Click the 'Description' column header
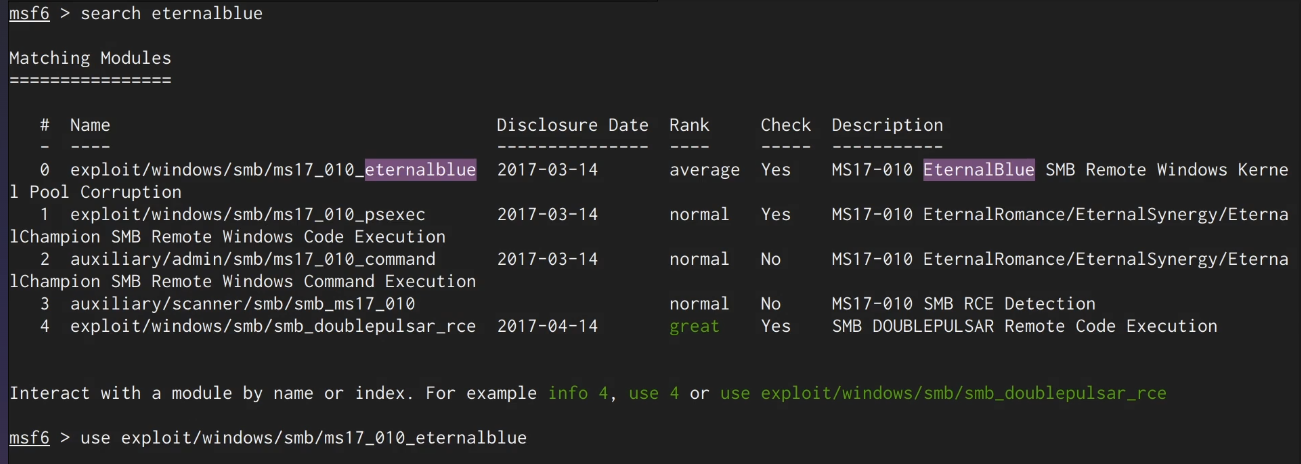The height and width of the screenshot is (464, 1301). coord(887,125)
